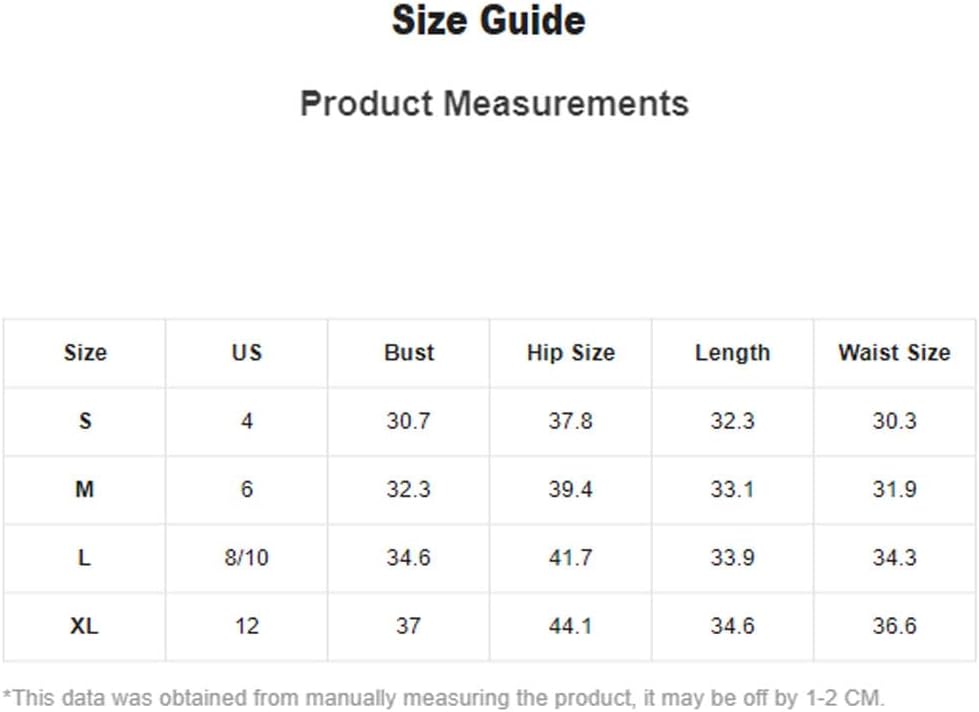979x712 pixels.
Task: Select the Bust column header
Action: 408,353
